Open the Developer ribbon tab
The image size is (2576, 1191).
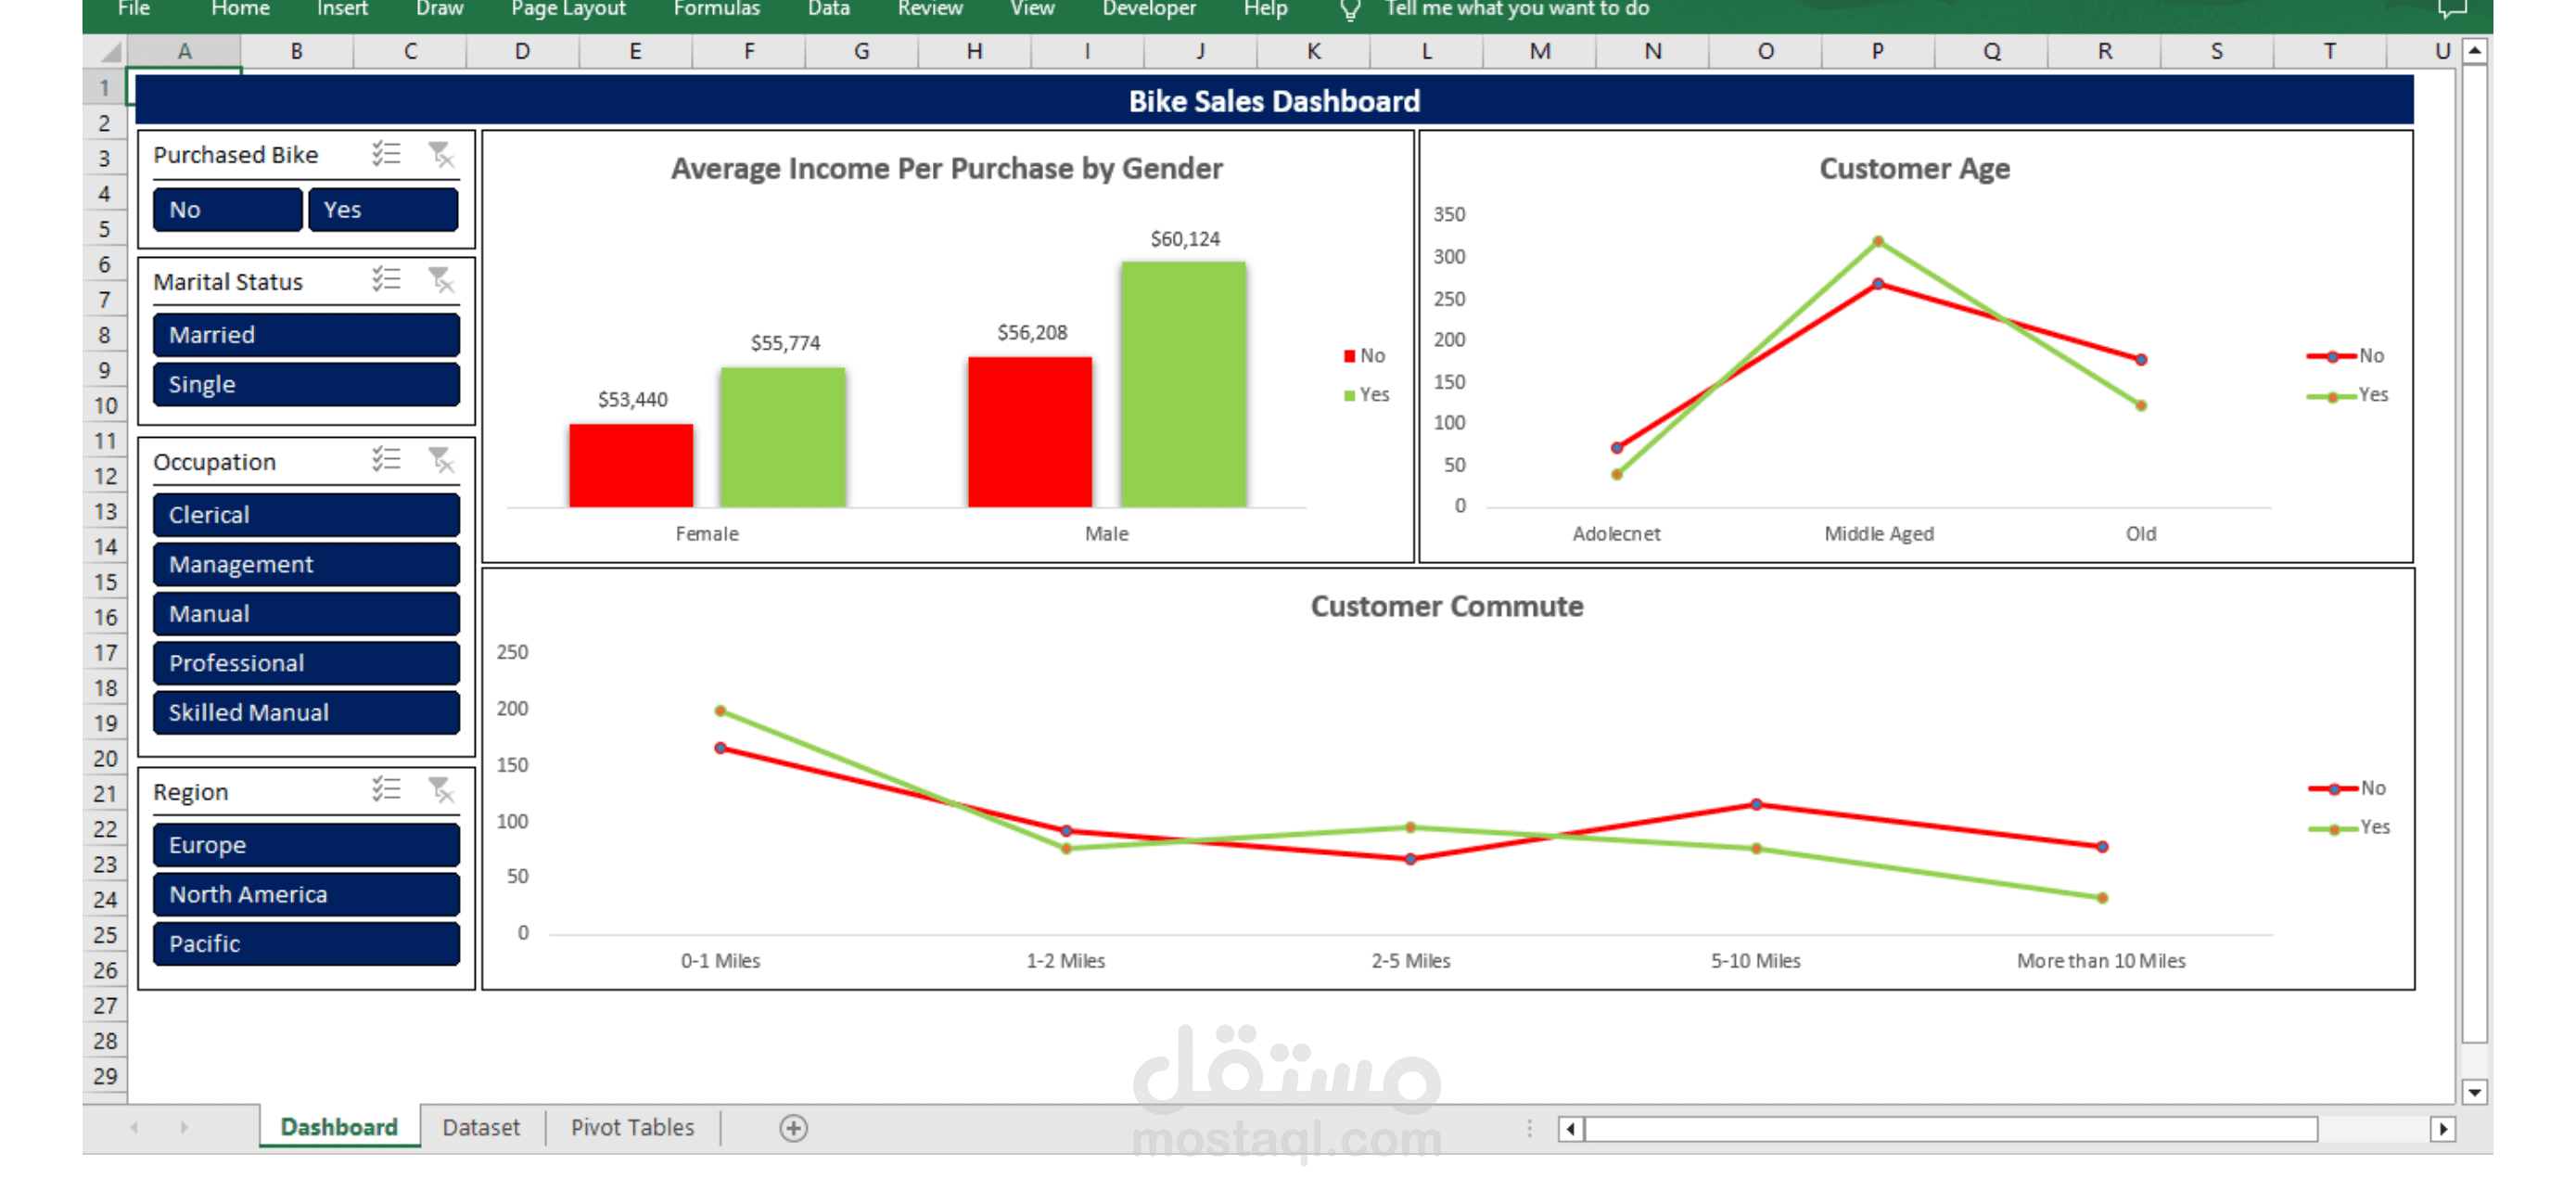[x=1148, y=9]
